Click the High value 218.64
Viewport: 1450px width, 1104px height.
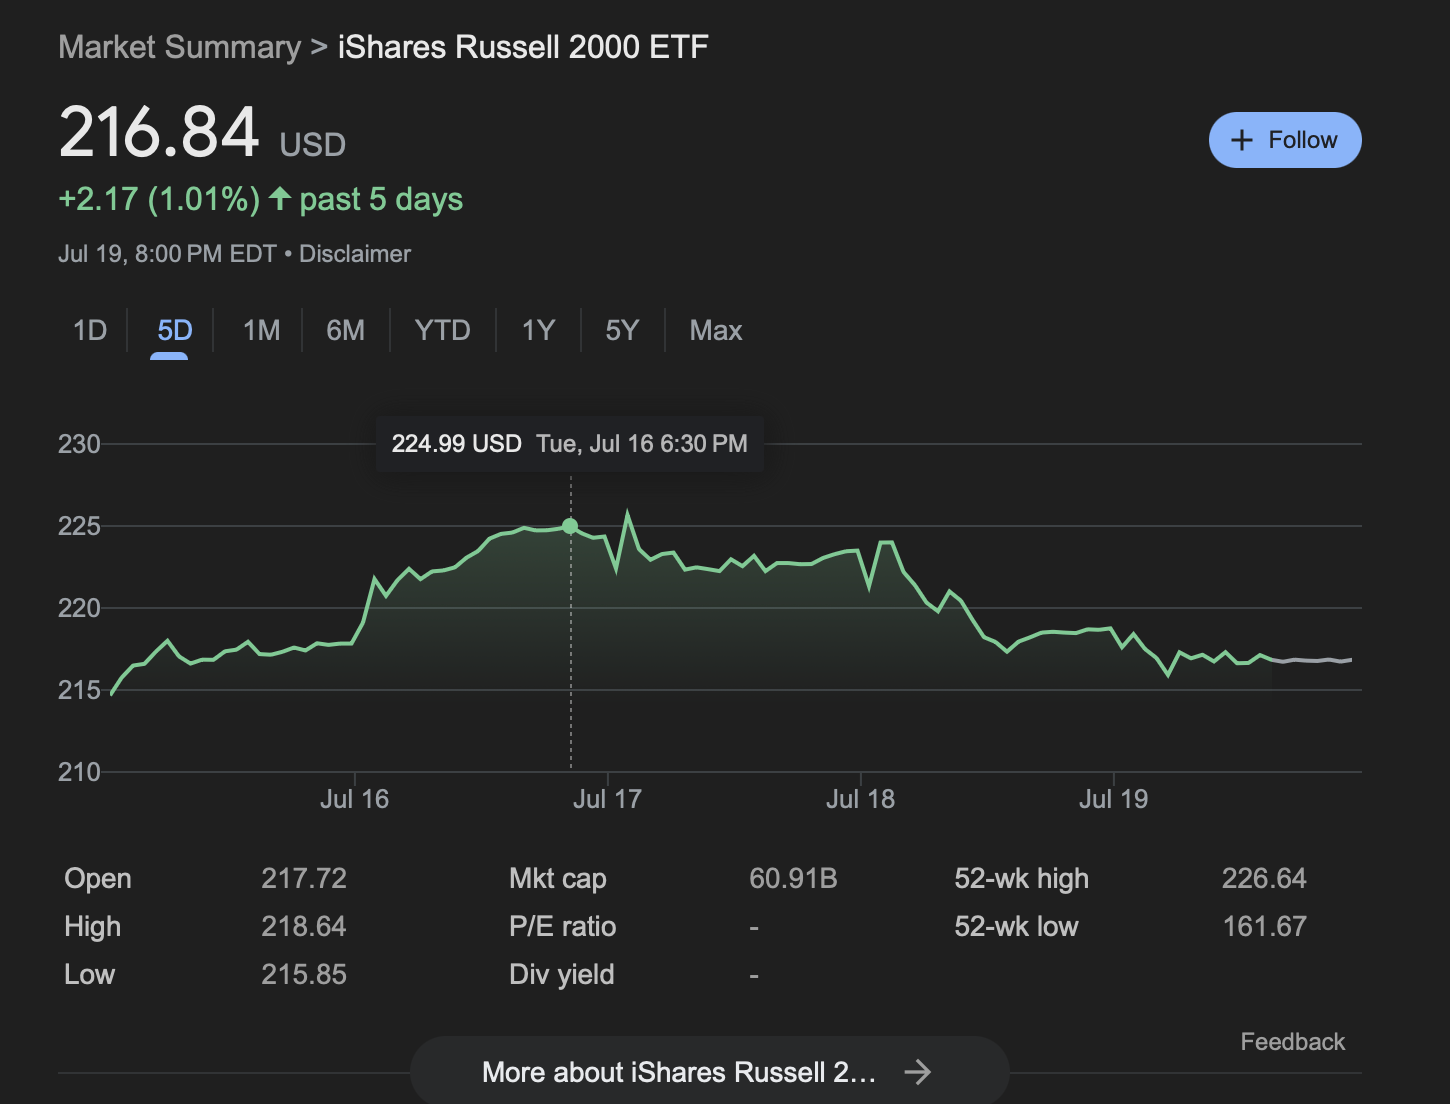(x=304, y=926)
